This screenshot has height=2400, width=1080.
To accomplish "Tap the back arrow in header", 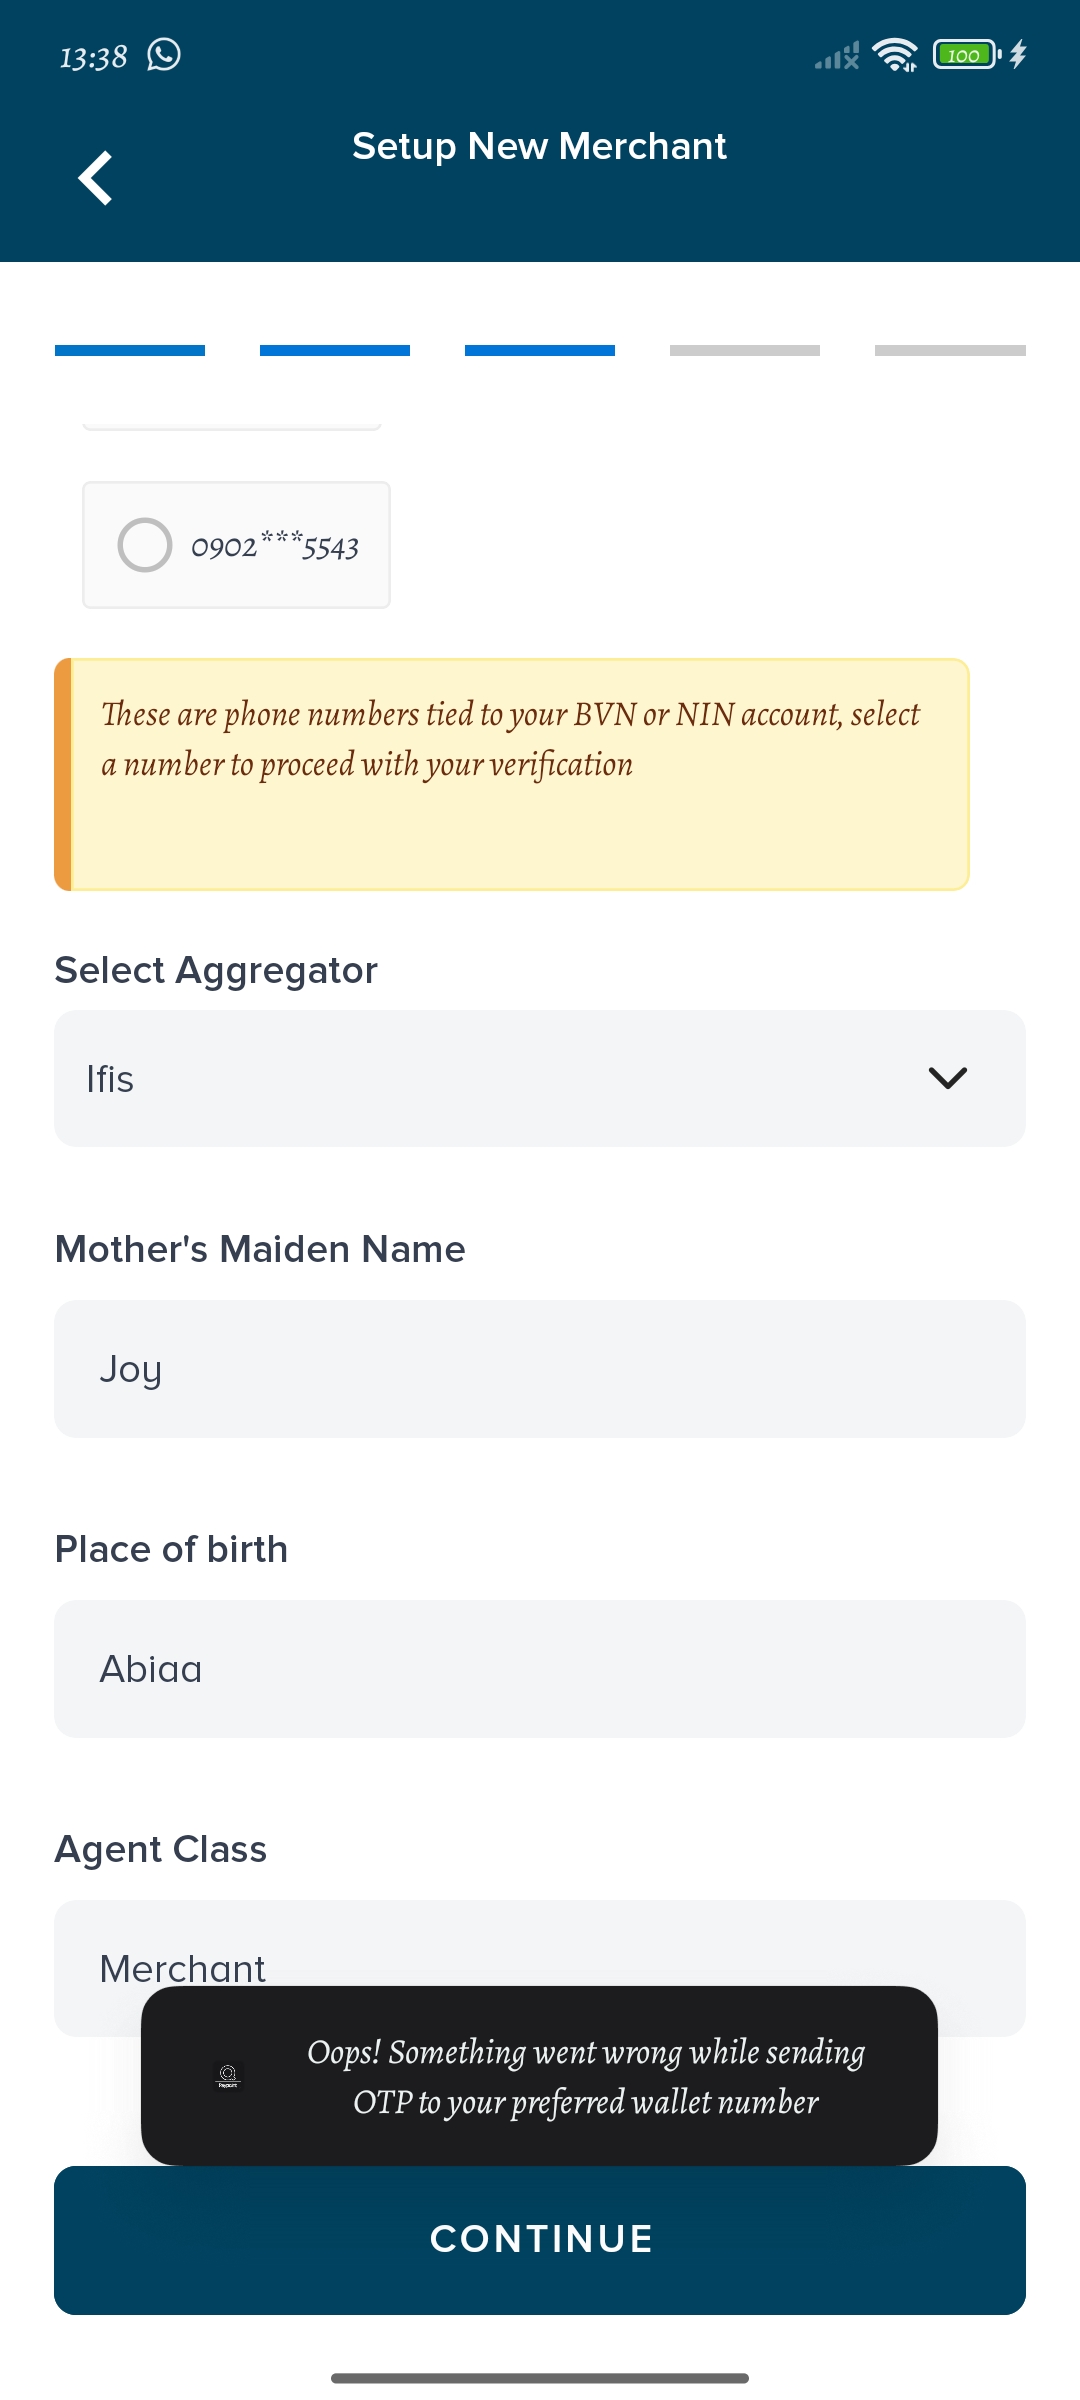I will click(x=96, y=178).
